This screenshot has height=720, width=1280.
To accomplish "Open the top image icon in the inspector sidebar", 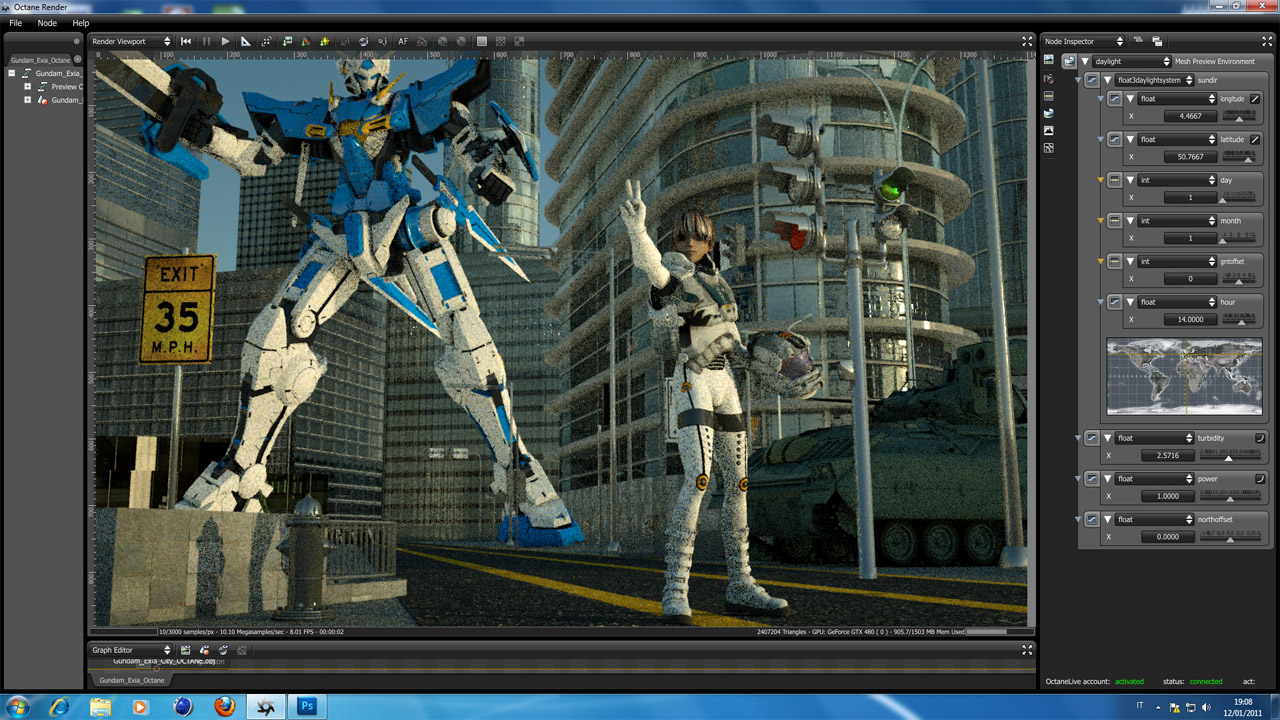I will pos(1048,61).
